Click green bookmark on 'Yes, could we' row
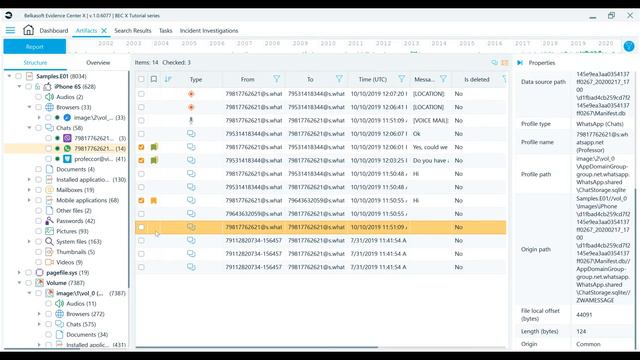 (x=154, y=147)
